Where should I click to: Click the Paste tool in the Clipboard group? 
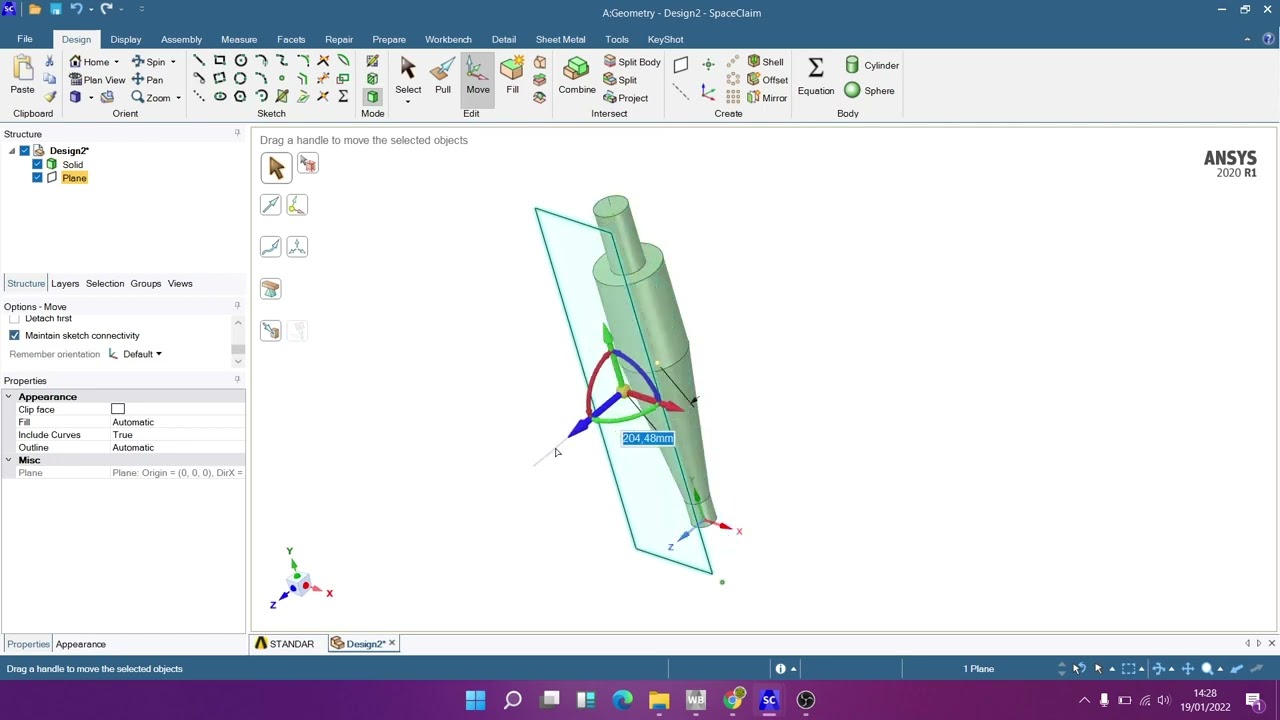(x=22, y=76)
